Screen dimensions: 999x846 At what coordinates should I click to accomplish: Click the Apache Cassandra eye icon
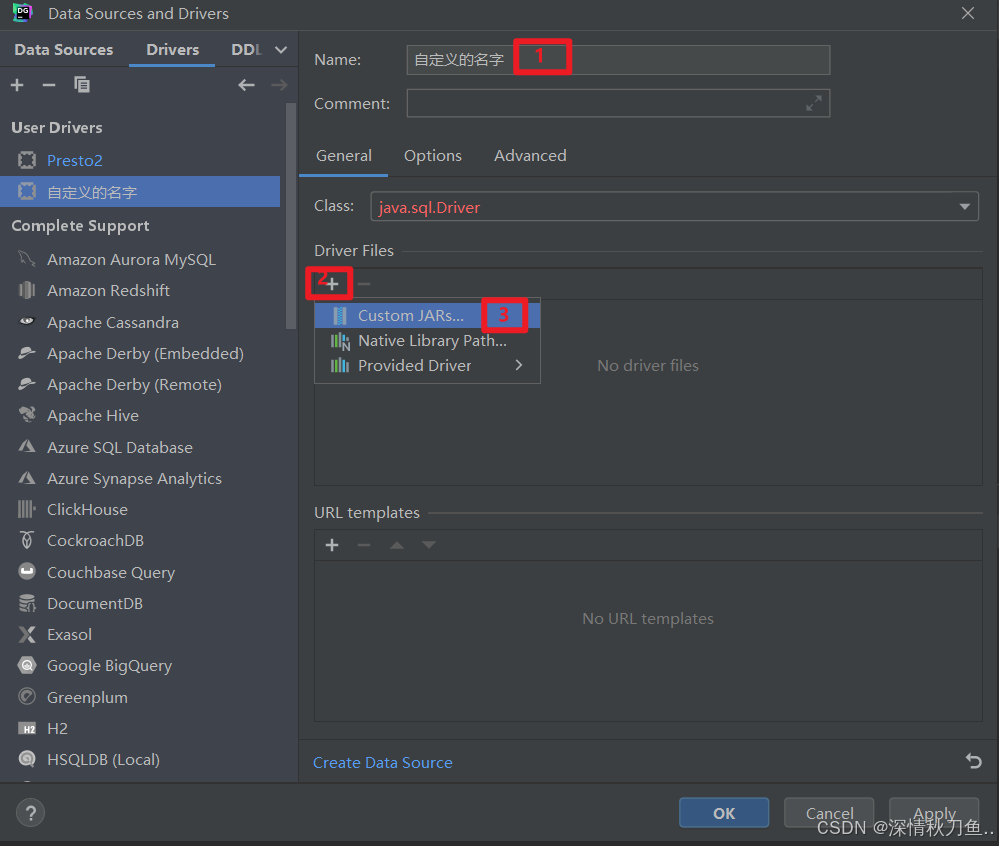pyautogui.click(x=27, y=321)
